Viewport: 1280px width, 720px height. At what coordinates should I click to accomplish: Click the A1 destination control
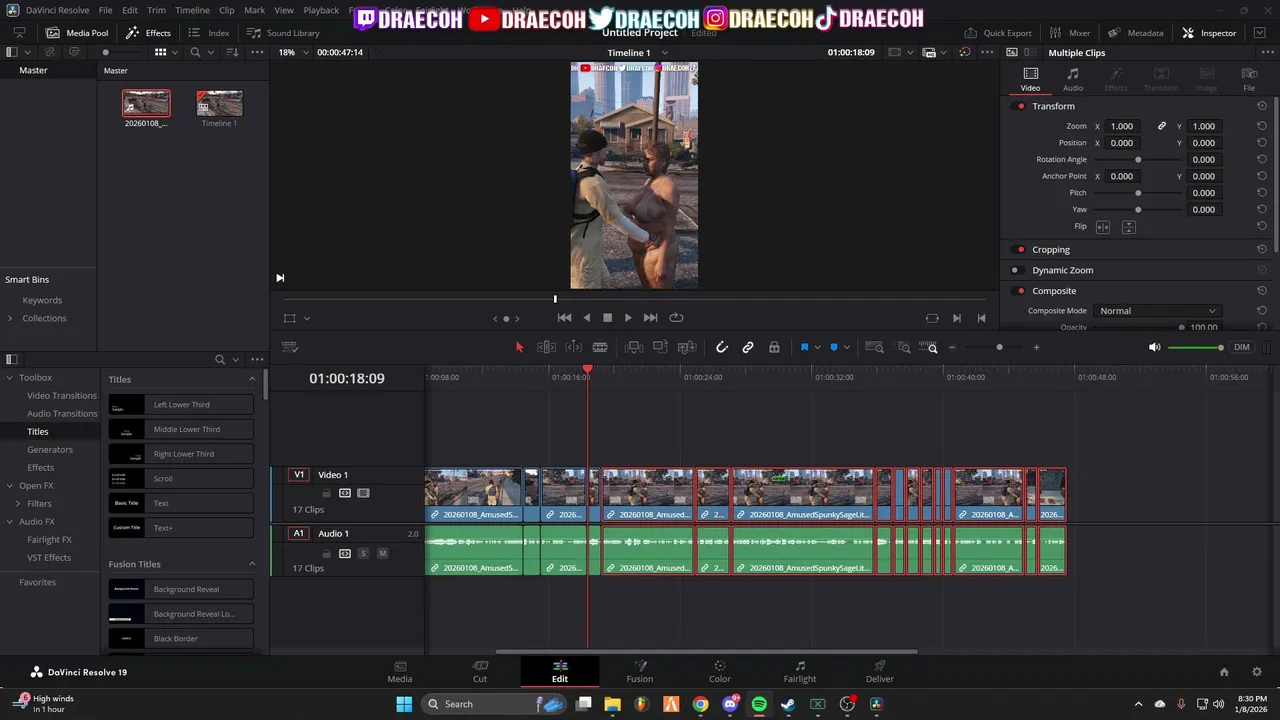(298, 534)
